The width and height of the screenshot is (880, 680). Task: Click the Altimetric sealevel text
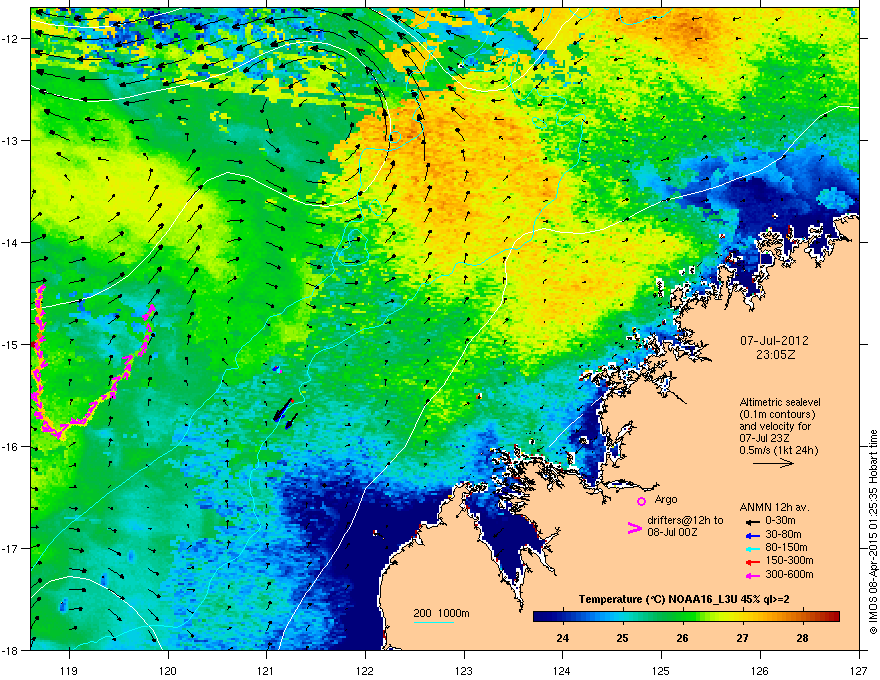click(780, 402)
